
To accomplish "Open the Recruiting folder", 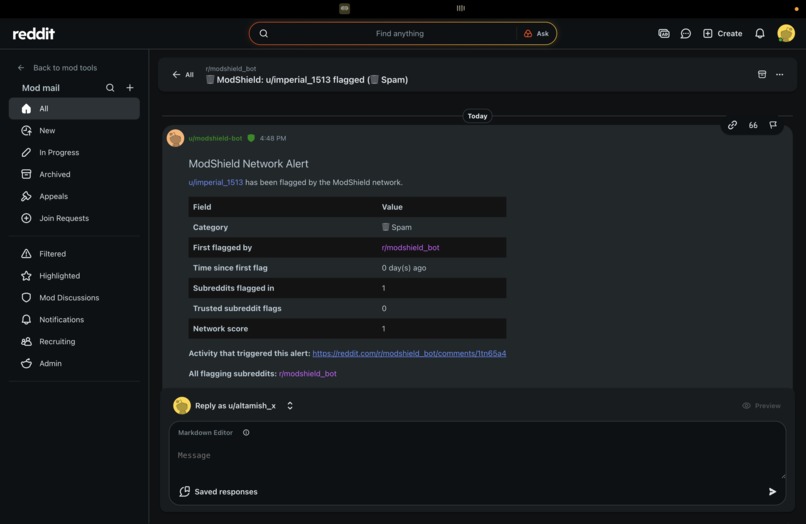I will click(x=74, y=341).
